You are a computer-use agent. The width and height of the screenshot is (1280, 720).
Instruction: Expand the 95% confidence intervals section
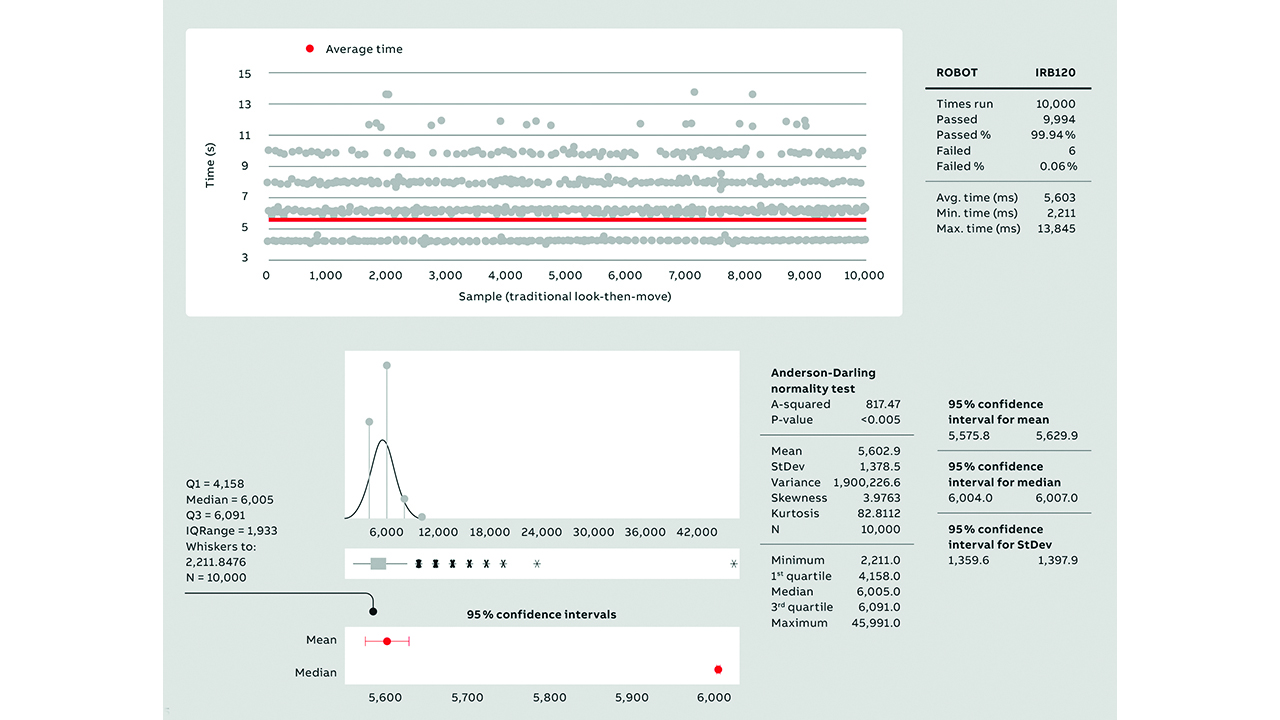point(542,614)
